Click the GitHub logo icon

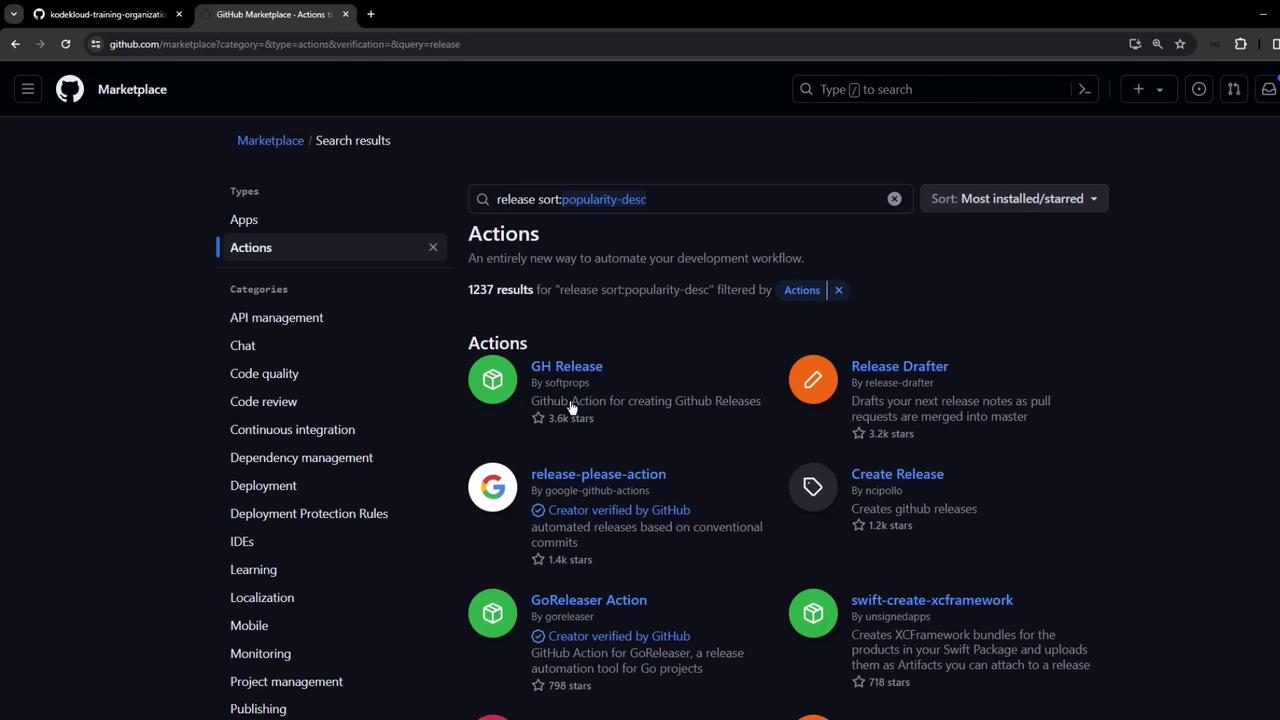70,89
